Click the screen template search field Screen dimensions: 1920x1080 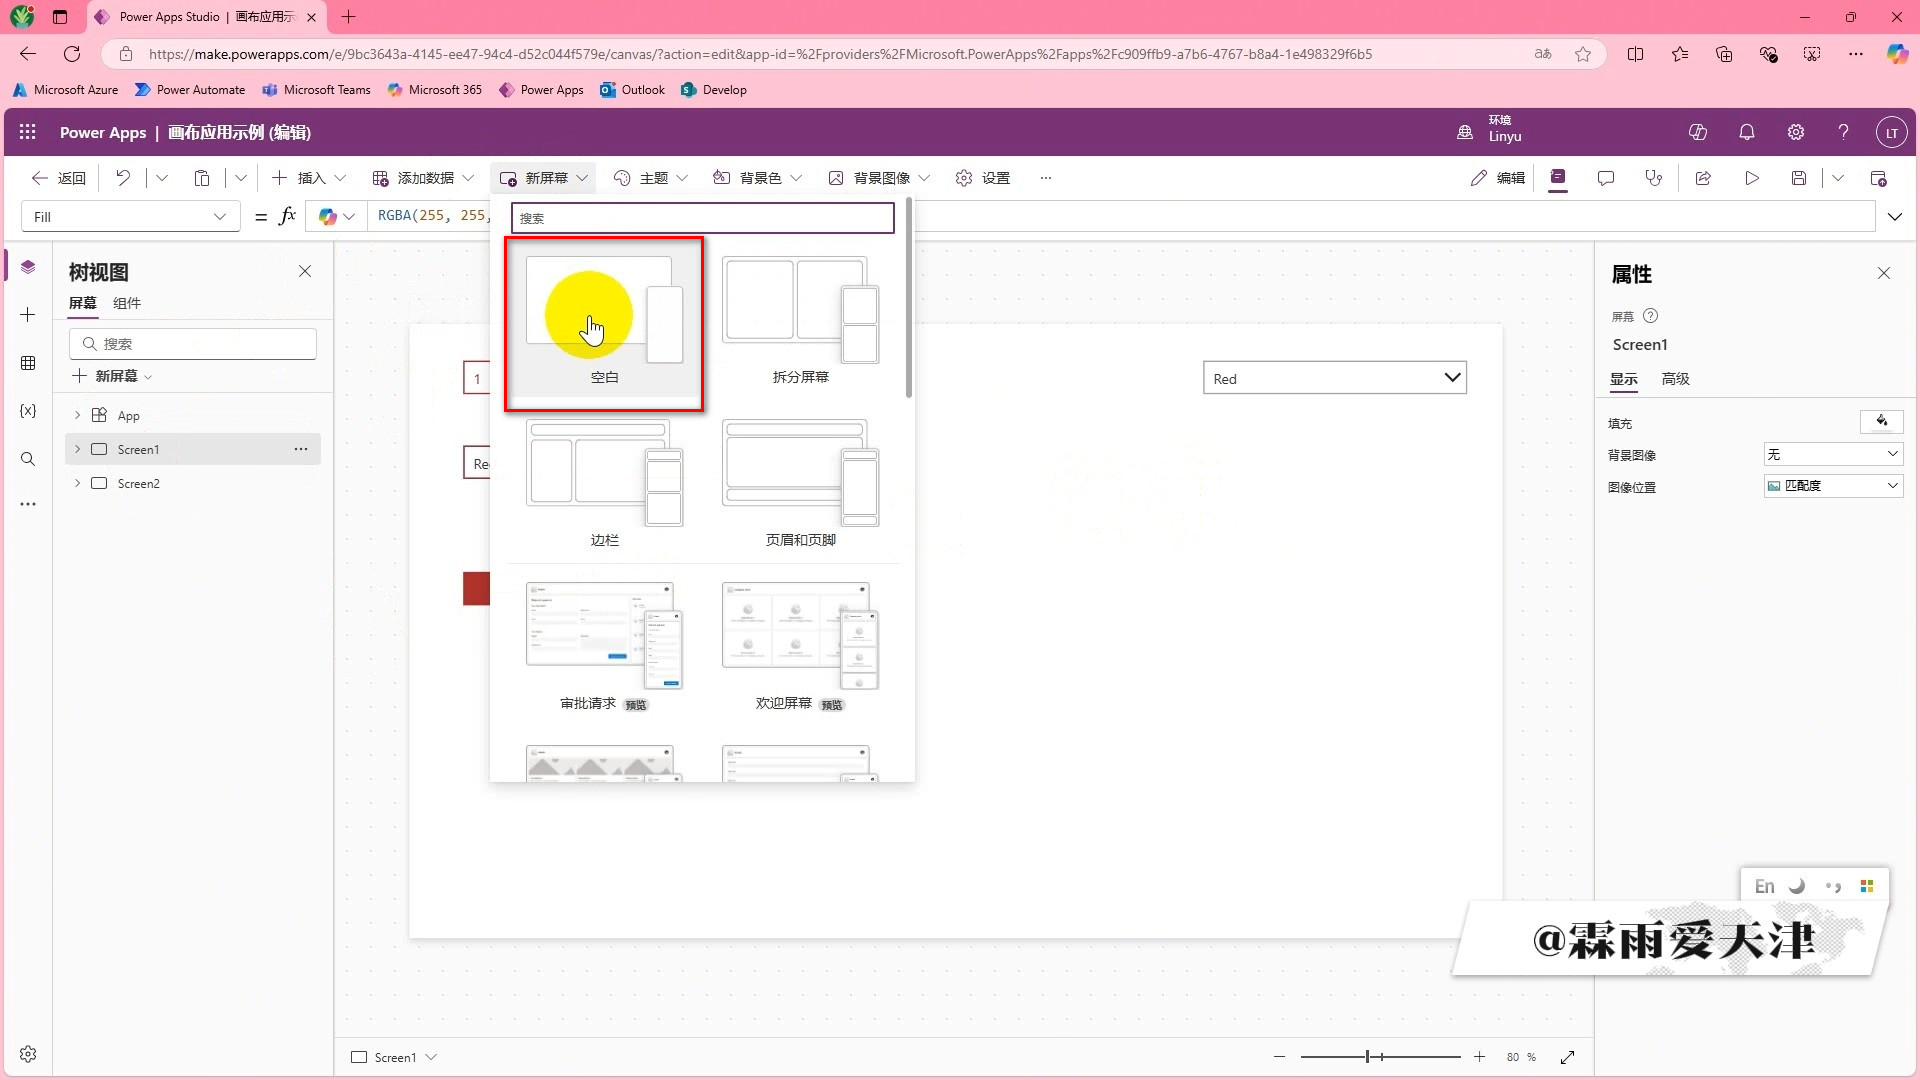click(702, 218)
